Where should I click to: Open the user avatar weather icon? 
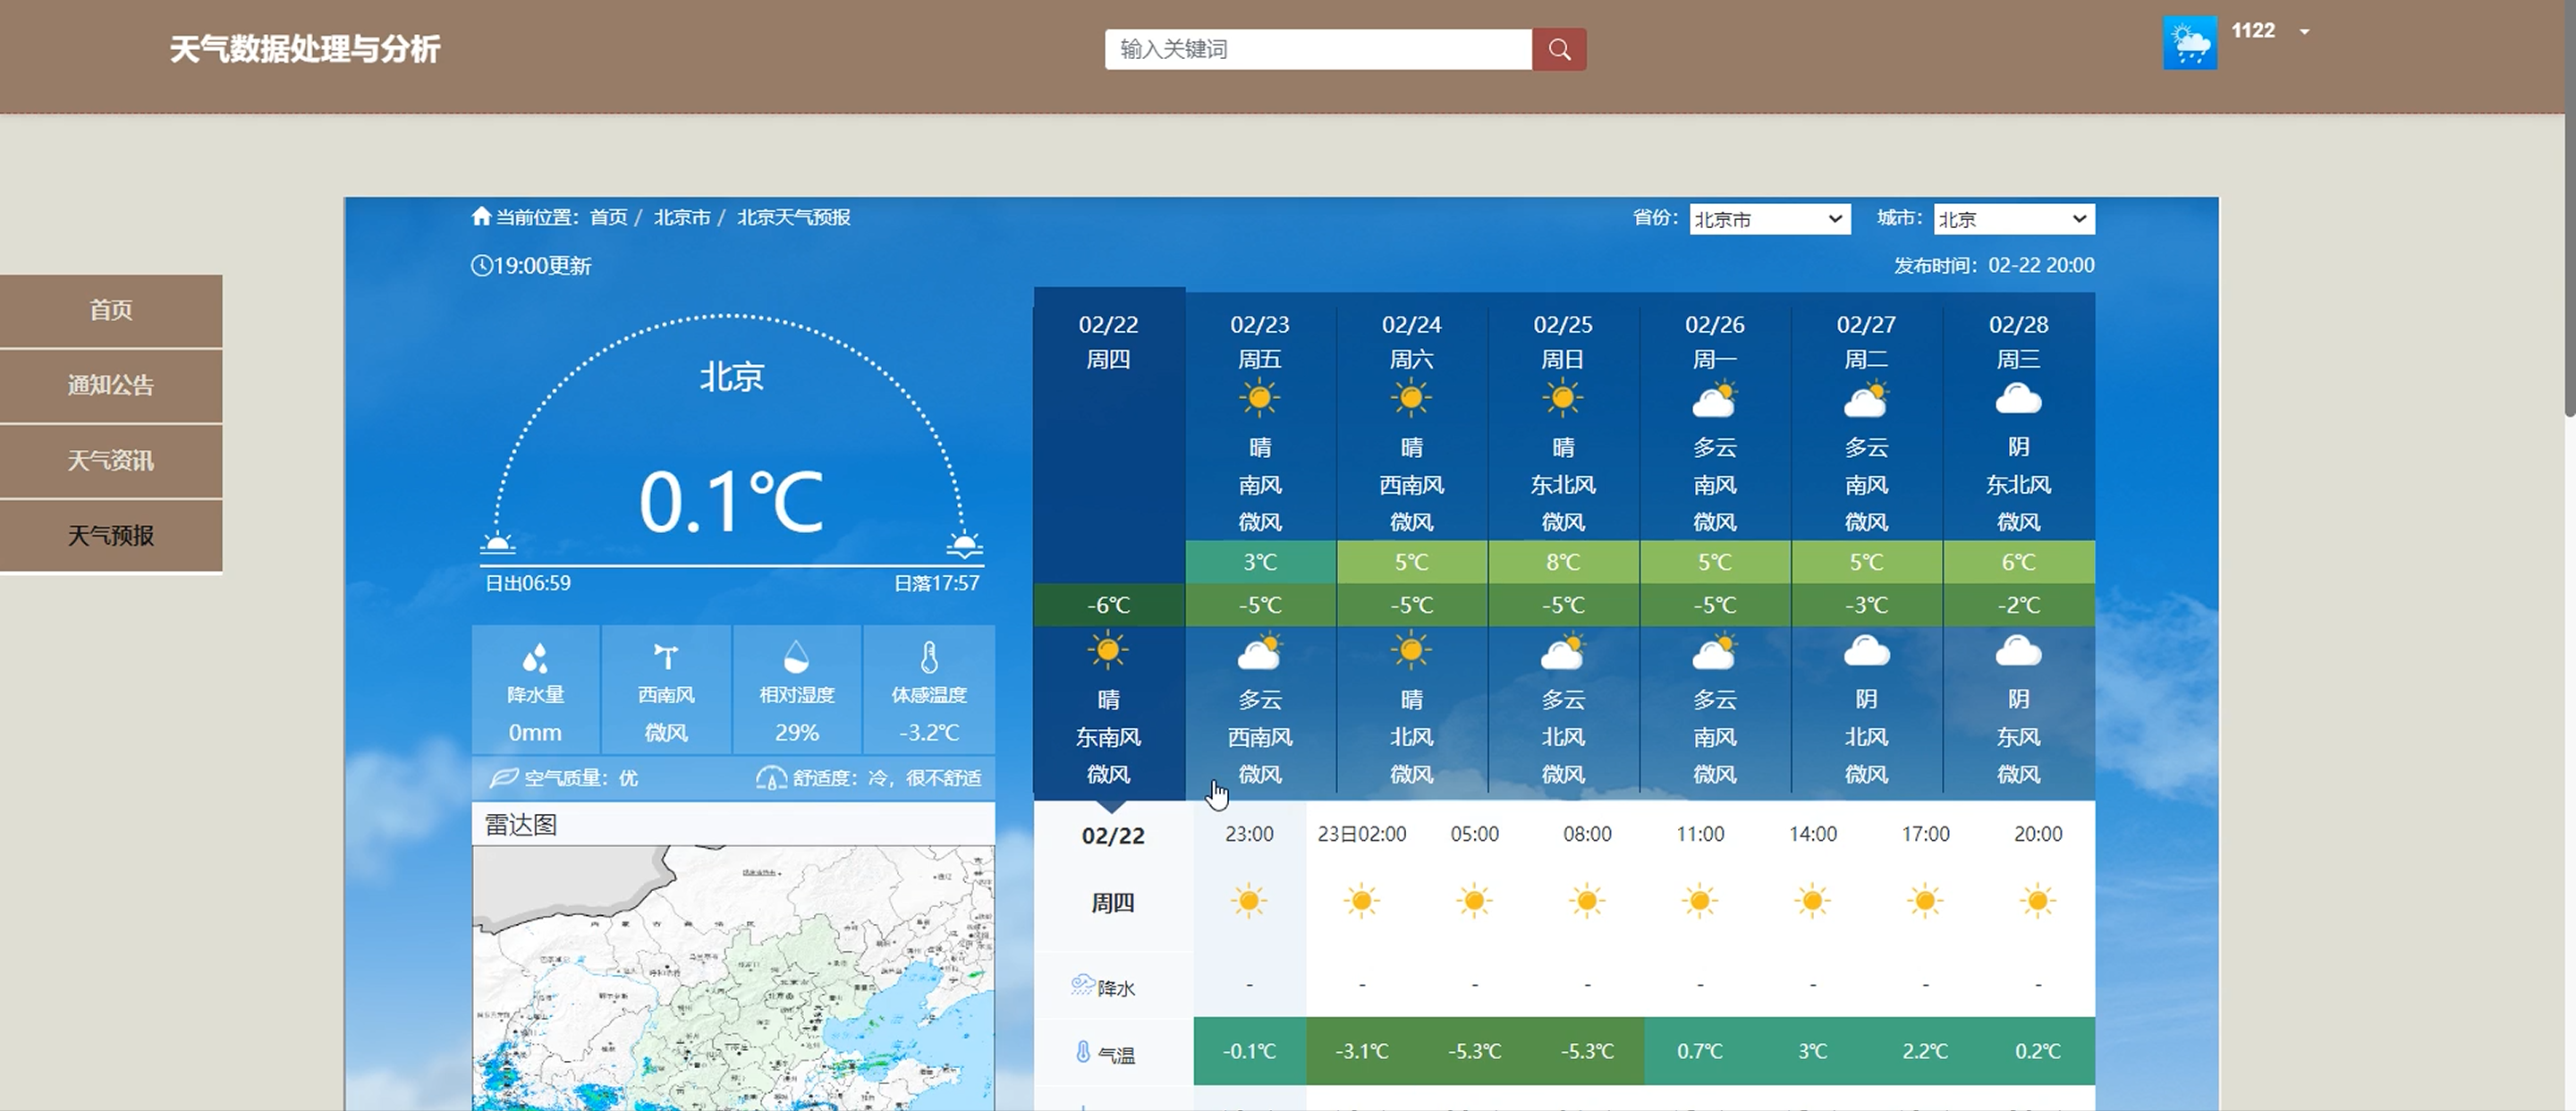(x=2189, y=43)
